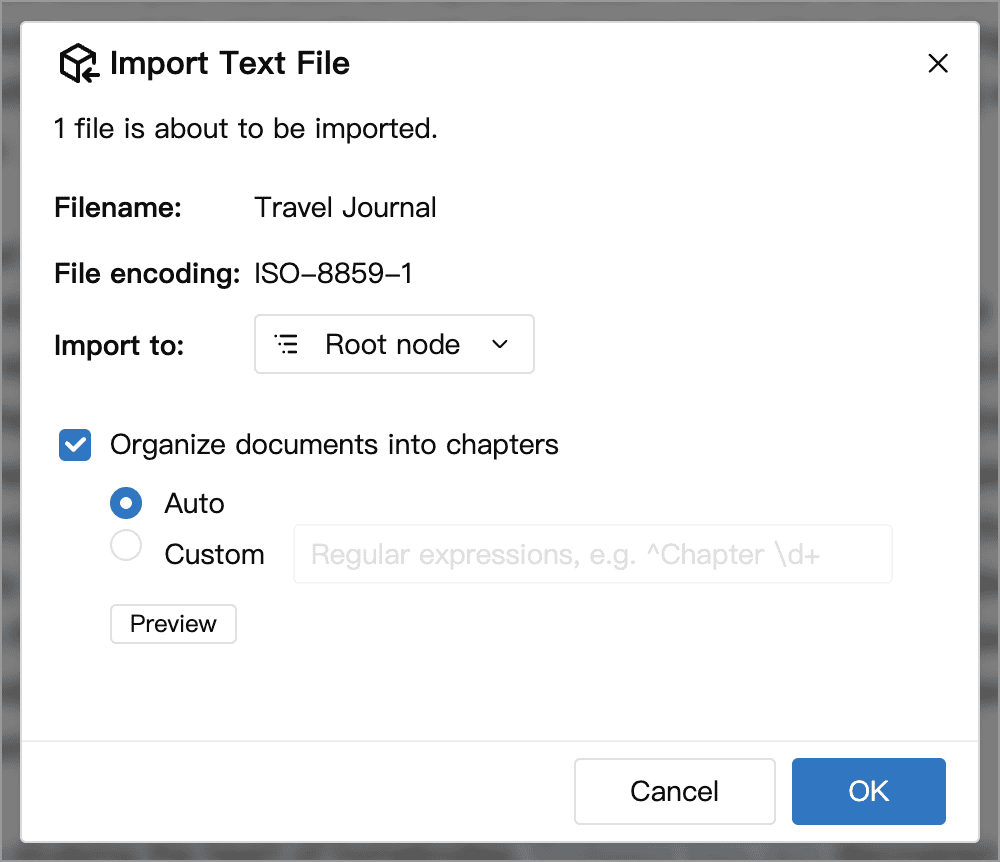Screen dimensions: 1000x862
Task: Click the Cancel button
Action: [675, 791]
